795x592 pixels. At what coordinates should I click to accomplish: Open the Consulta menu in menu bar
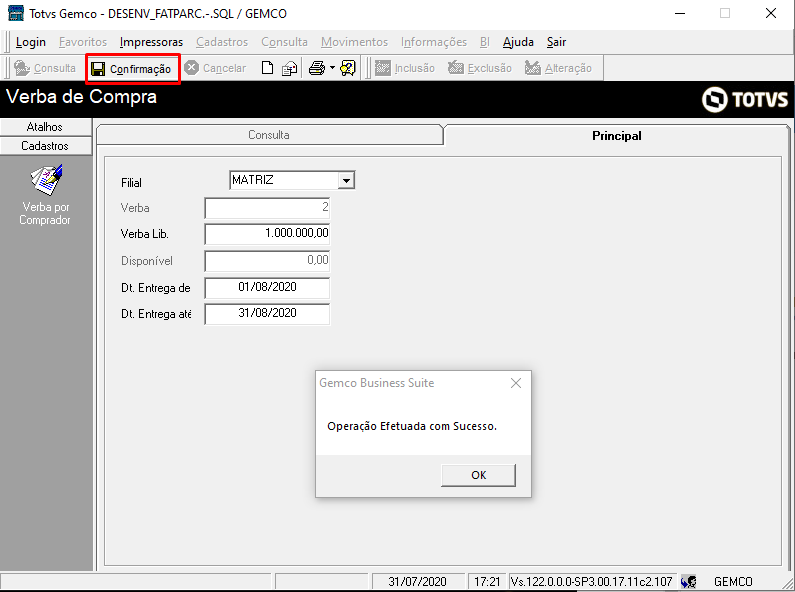[284, 42]
